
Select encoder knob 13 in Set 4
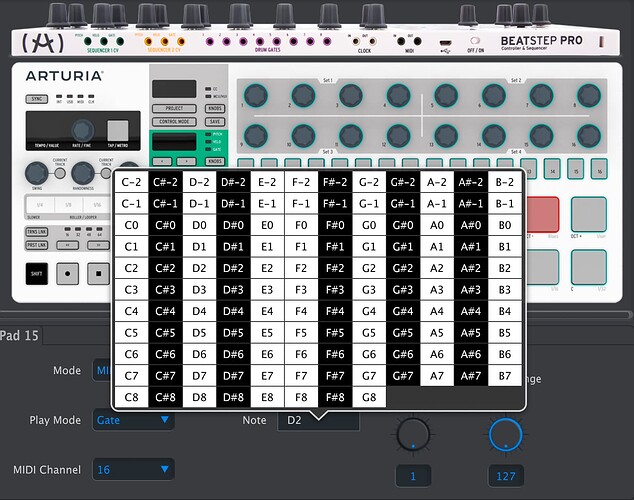[x=446, y=136]
